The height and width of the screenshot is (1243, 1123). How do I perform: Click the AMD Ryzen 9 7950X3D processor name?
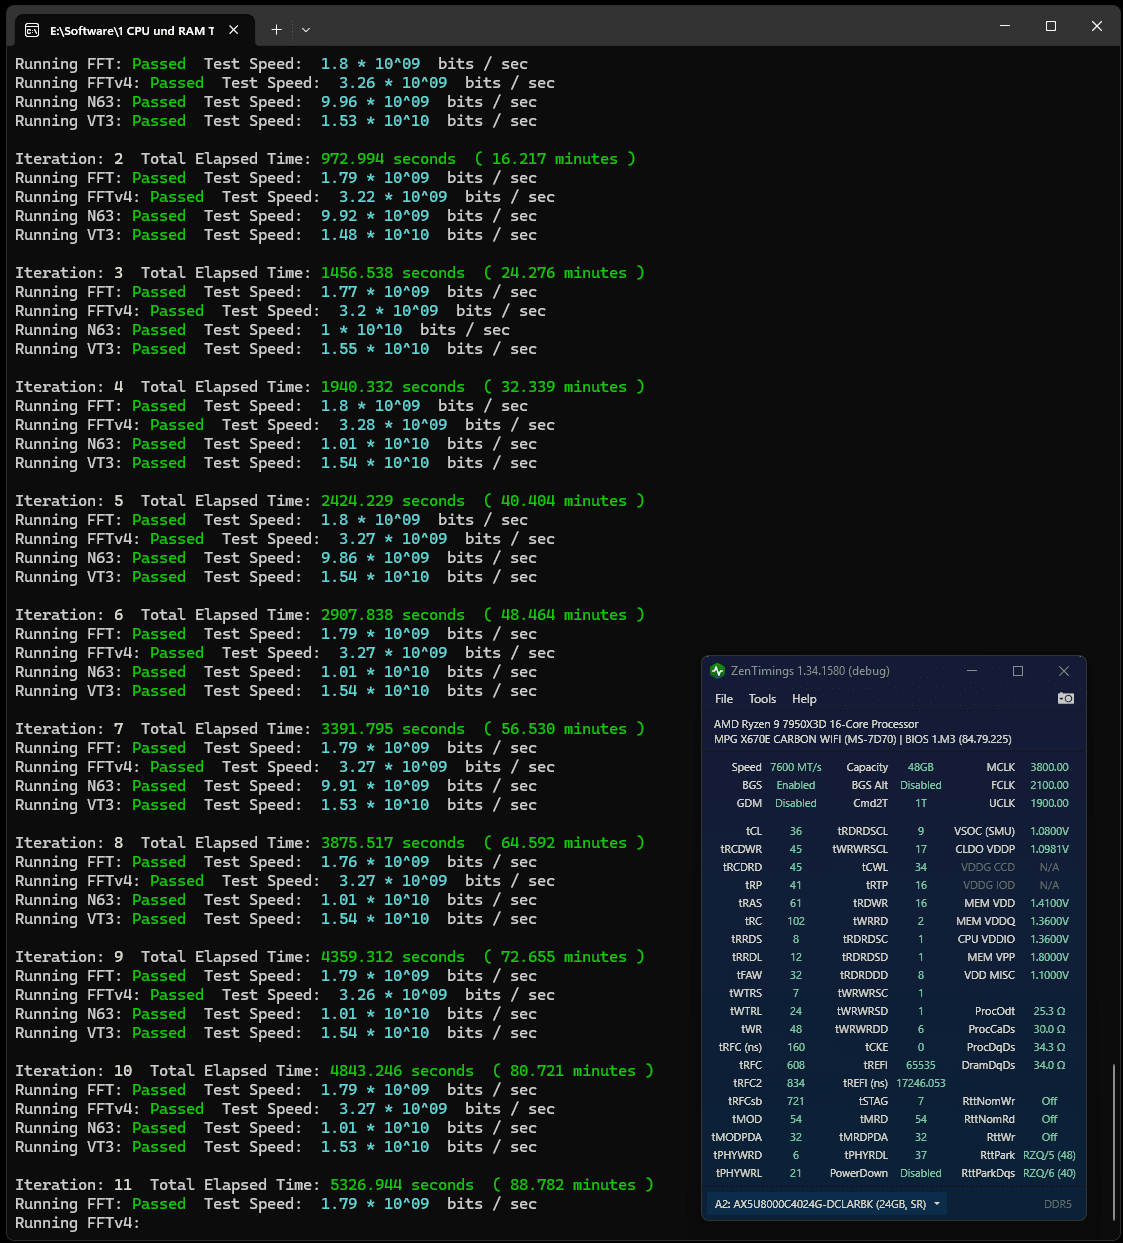click(x=816, y=724)
